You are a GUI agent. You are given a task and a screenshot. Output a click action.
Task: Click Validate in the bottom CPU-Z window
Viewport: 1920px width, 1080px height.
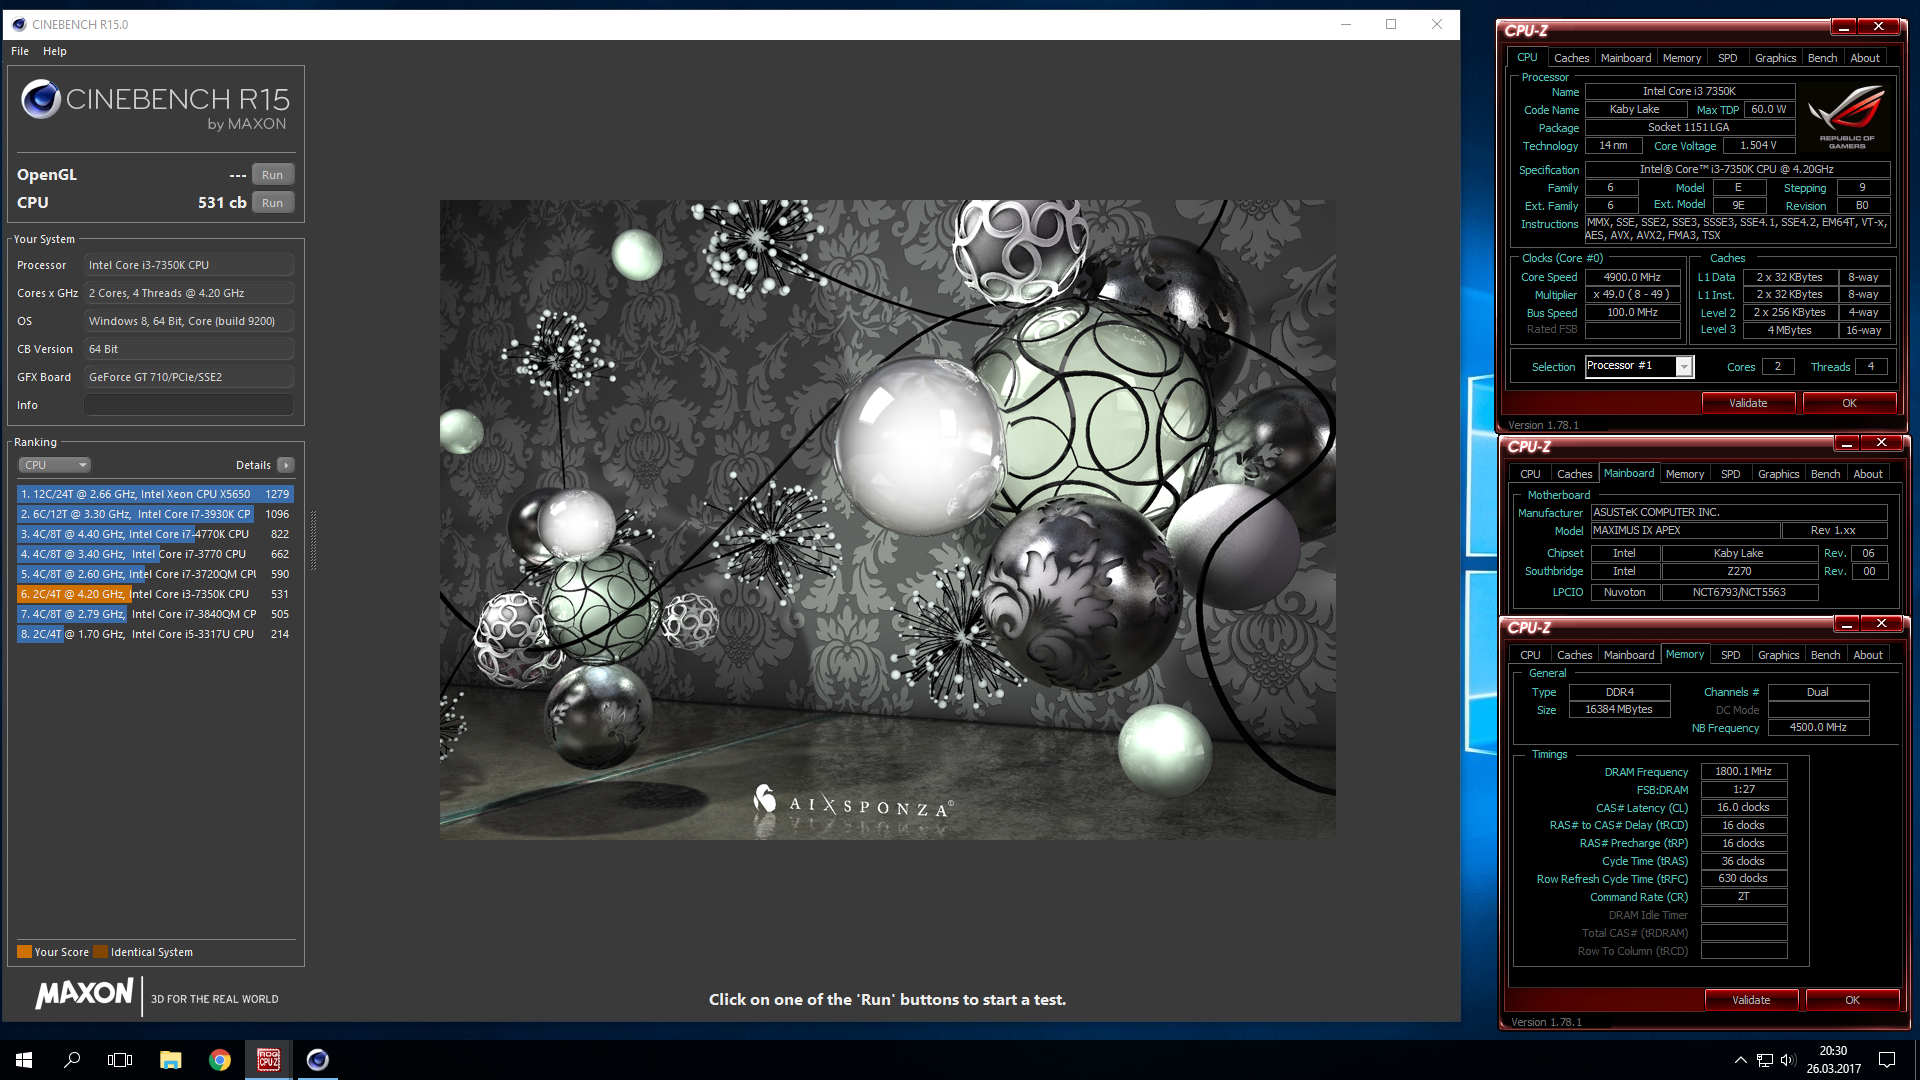point(1751,1000)
